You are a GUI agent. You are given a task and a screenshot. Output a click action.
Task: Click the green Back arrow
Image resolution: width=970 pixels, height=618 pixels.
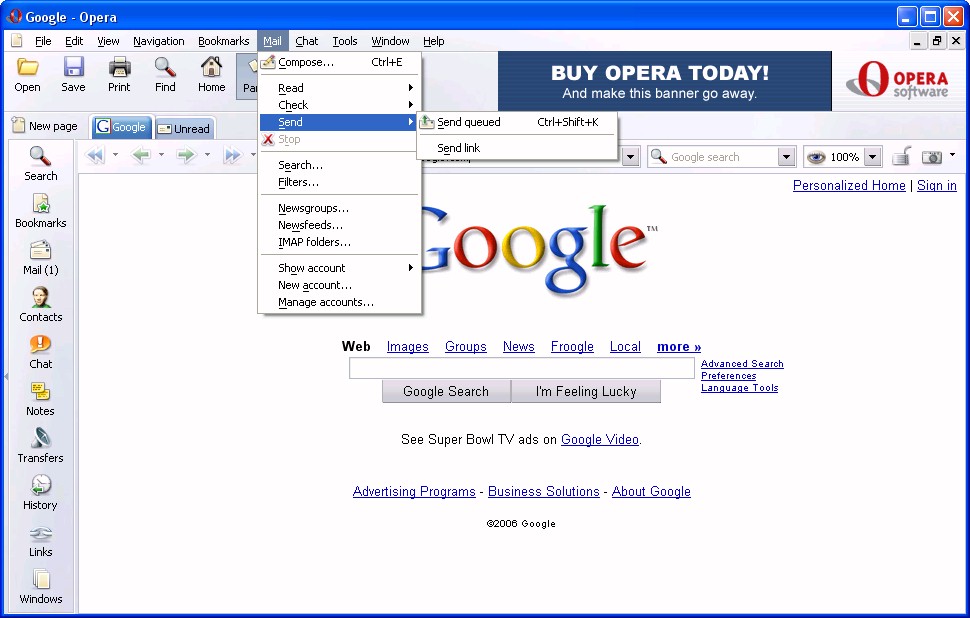click(x=141, y=155)
